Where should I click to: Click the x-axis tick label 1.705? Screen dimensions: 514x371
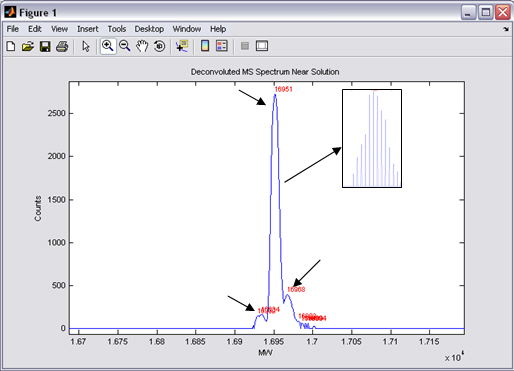point(352,342)
